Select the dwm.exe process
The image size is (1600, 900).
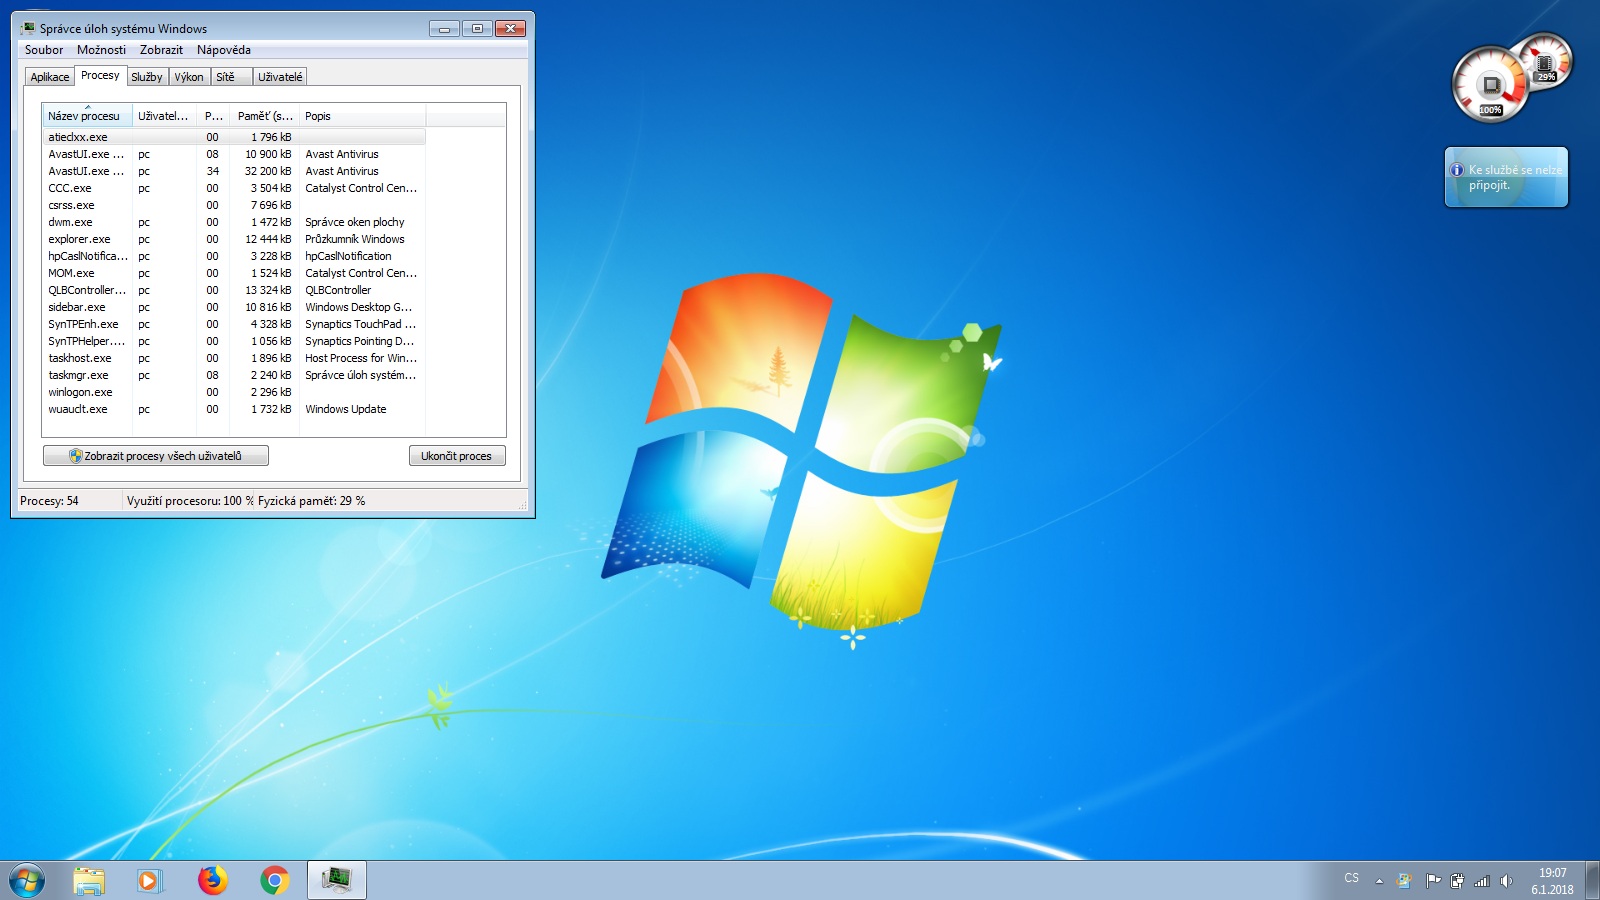[x=234, y=222]
